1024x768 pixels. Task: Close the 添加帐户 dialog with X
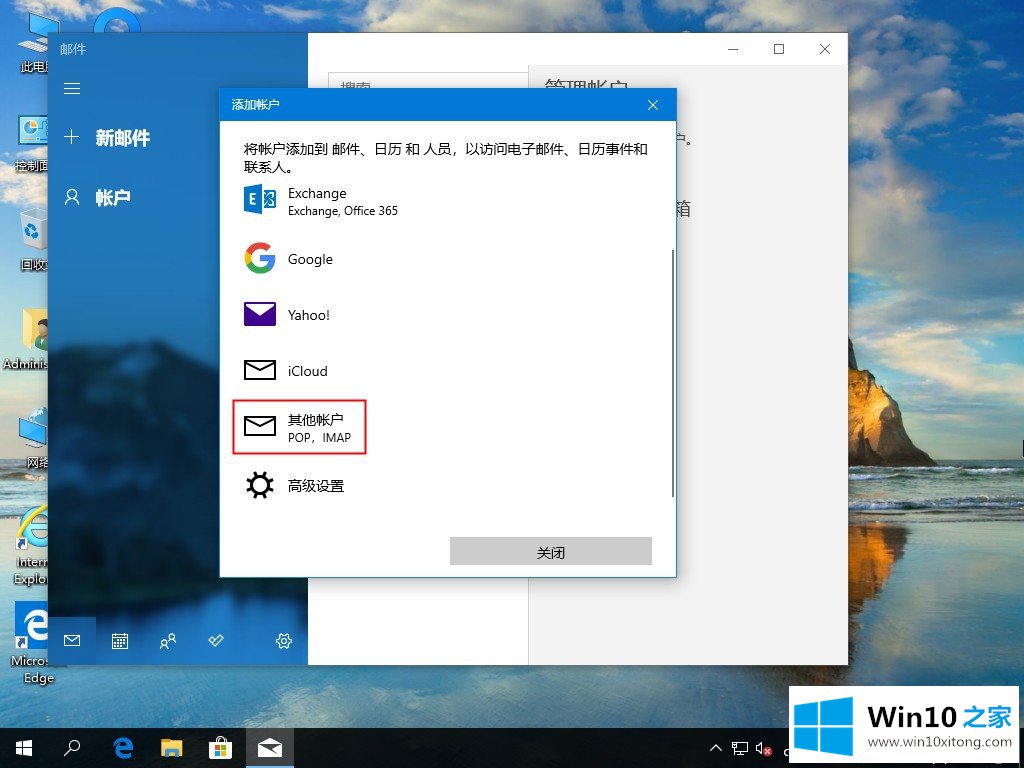(652, 104)
